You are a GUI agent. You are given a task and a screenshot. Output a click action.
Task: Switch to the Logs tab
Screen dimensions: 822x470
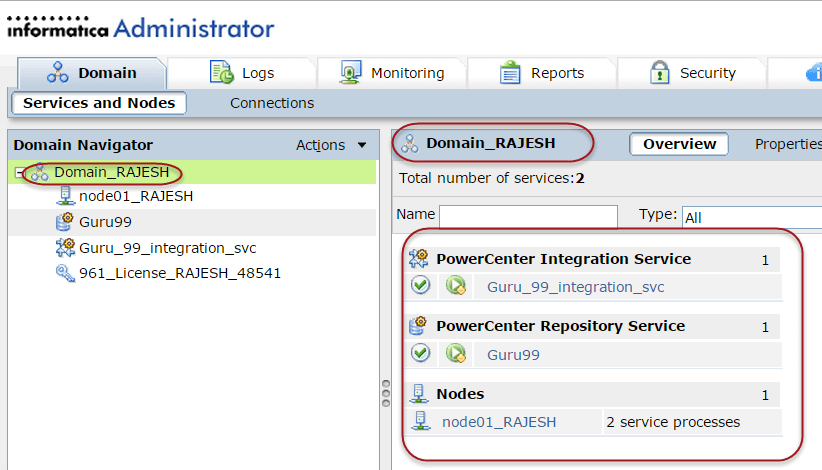[241, 73]
